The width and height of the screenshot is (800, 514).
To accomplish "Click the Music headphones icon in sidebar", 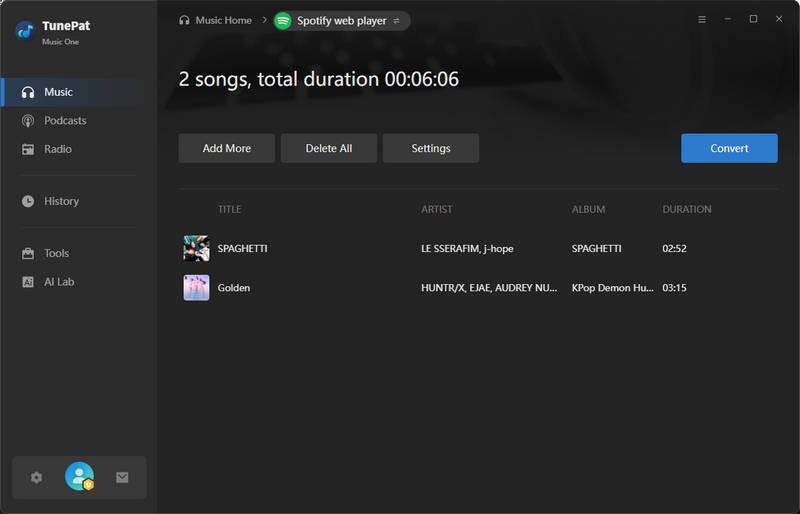I will pos(28,92).
